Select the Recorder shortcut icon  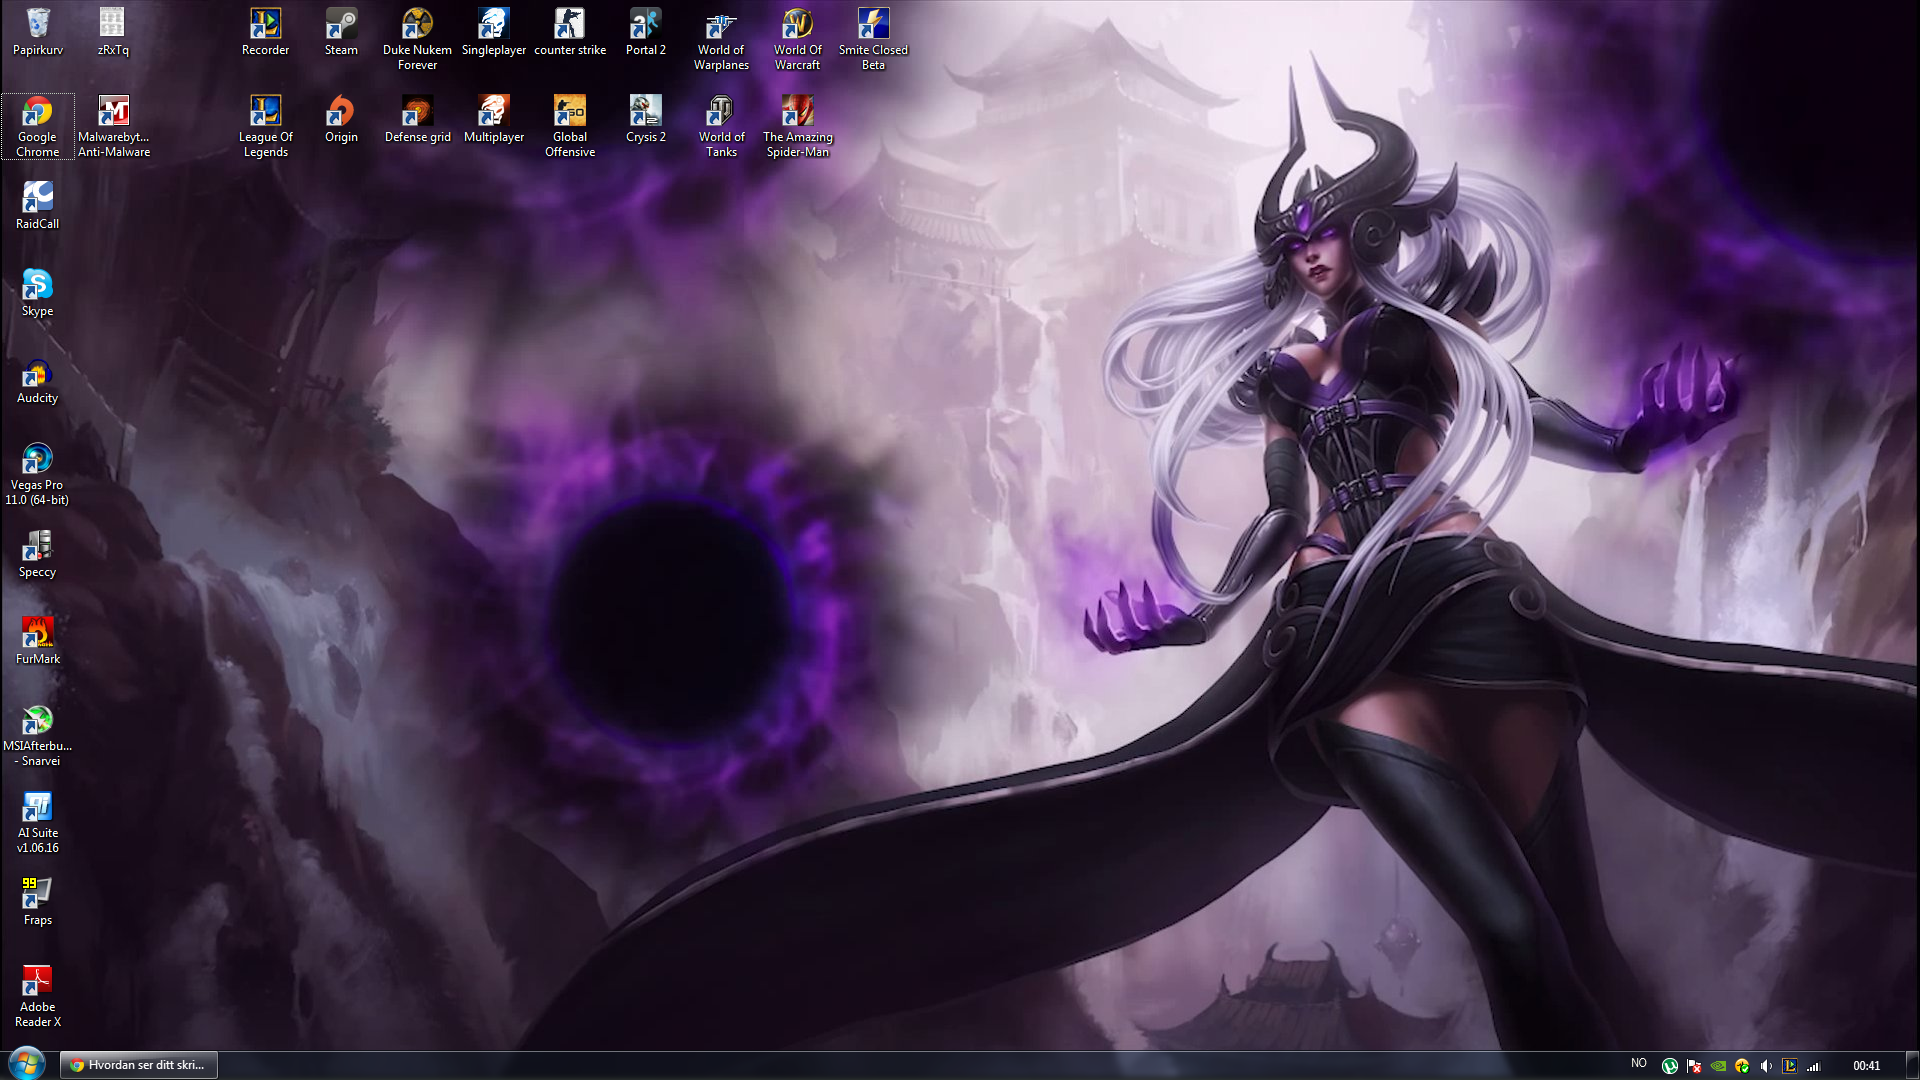pos(265,32)
